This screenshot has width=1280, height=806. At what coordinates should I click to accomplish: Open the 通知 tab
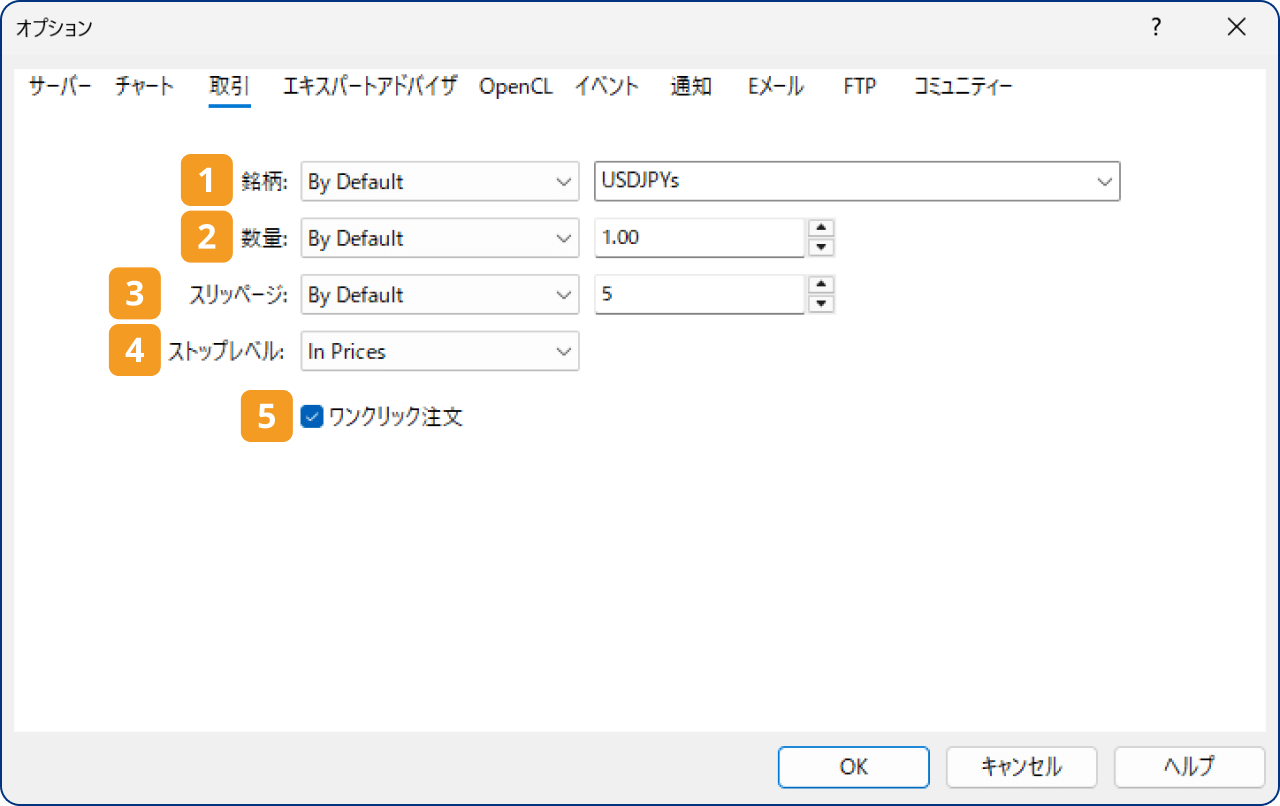click(690, 86)
